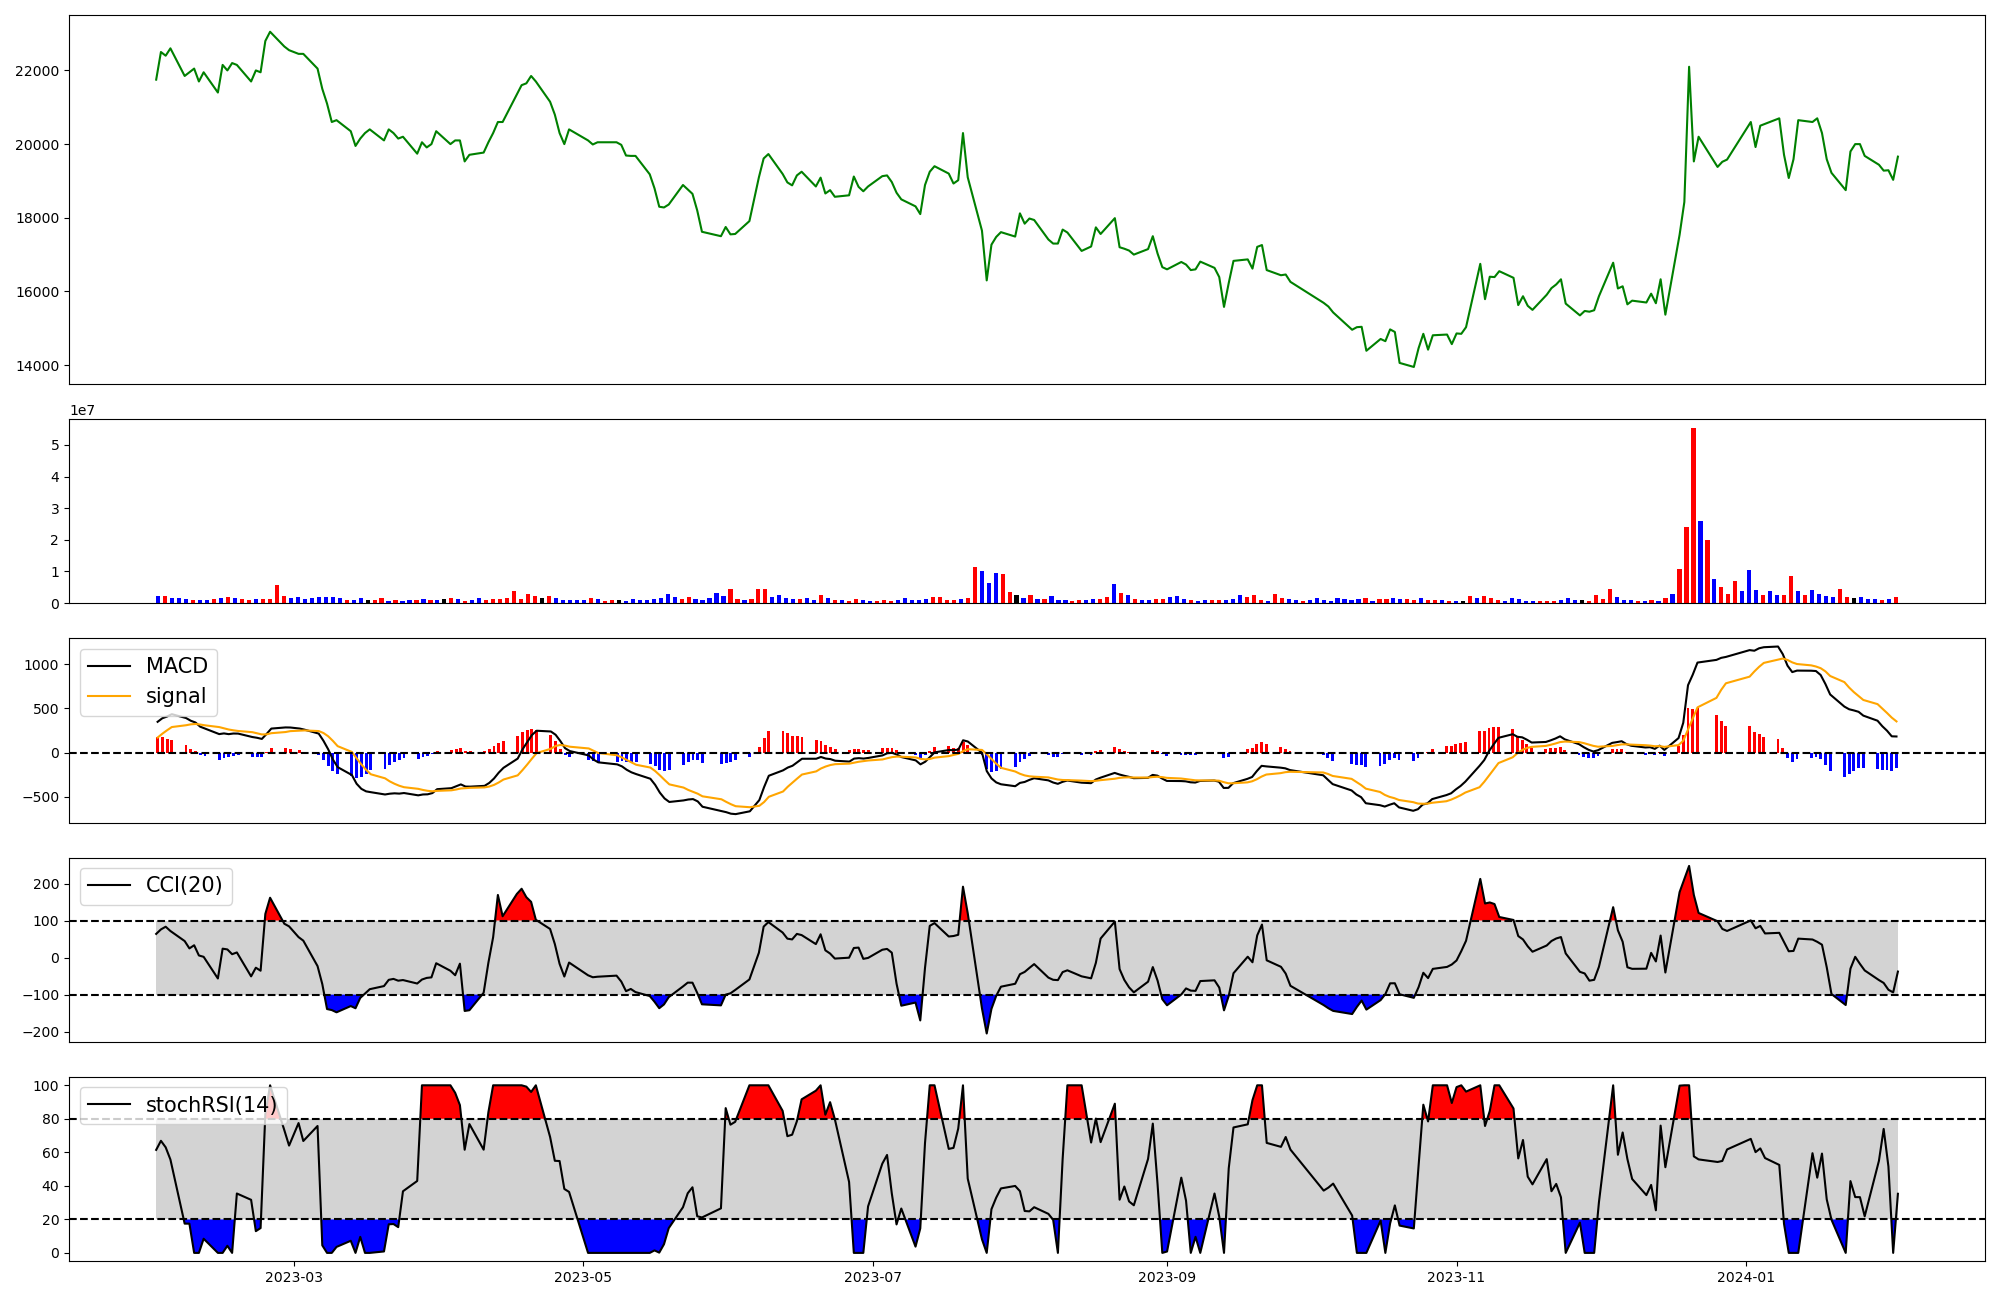This screenshot has width=2000, height=1300.
Task: Click the 2023-05 x-axis date label
Action: (582, 1277)
